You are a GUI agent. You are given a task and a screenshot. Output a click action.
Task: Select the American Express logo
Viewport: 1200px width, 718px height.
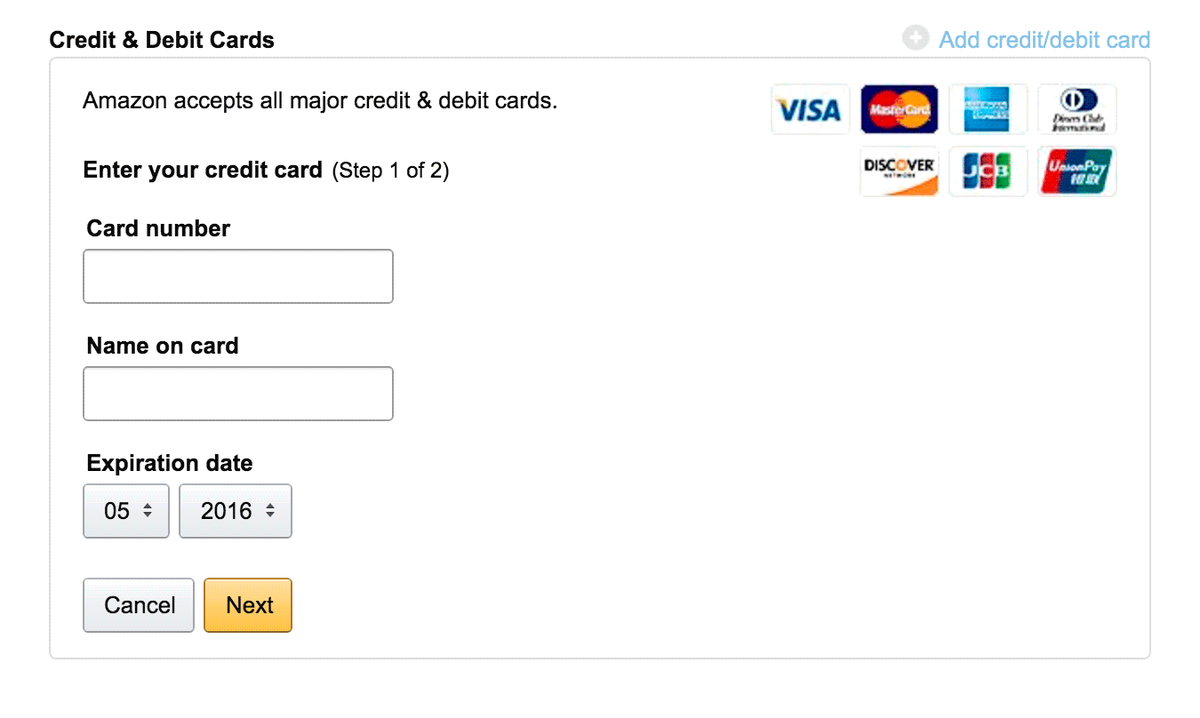(988, 109)
